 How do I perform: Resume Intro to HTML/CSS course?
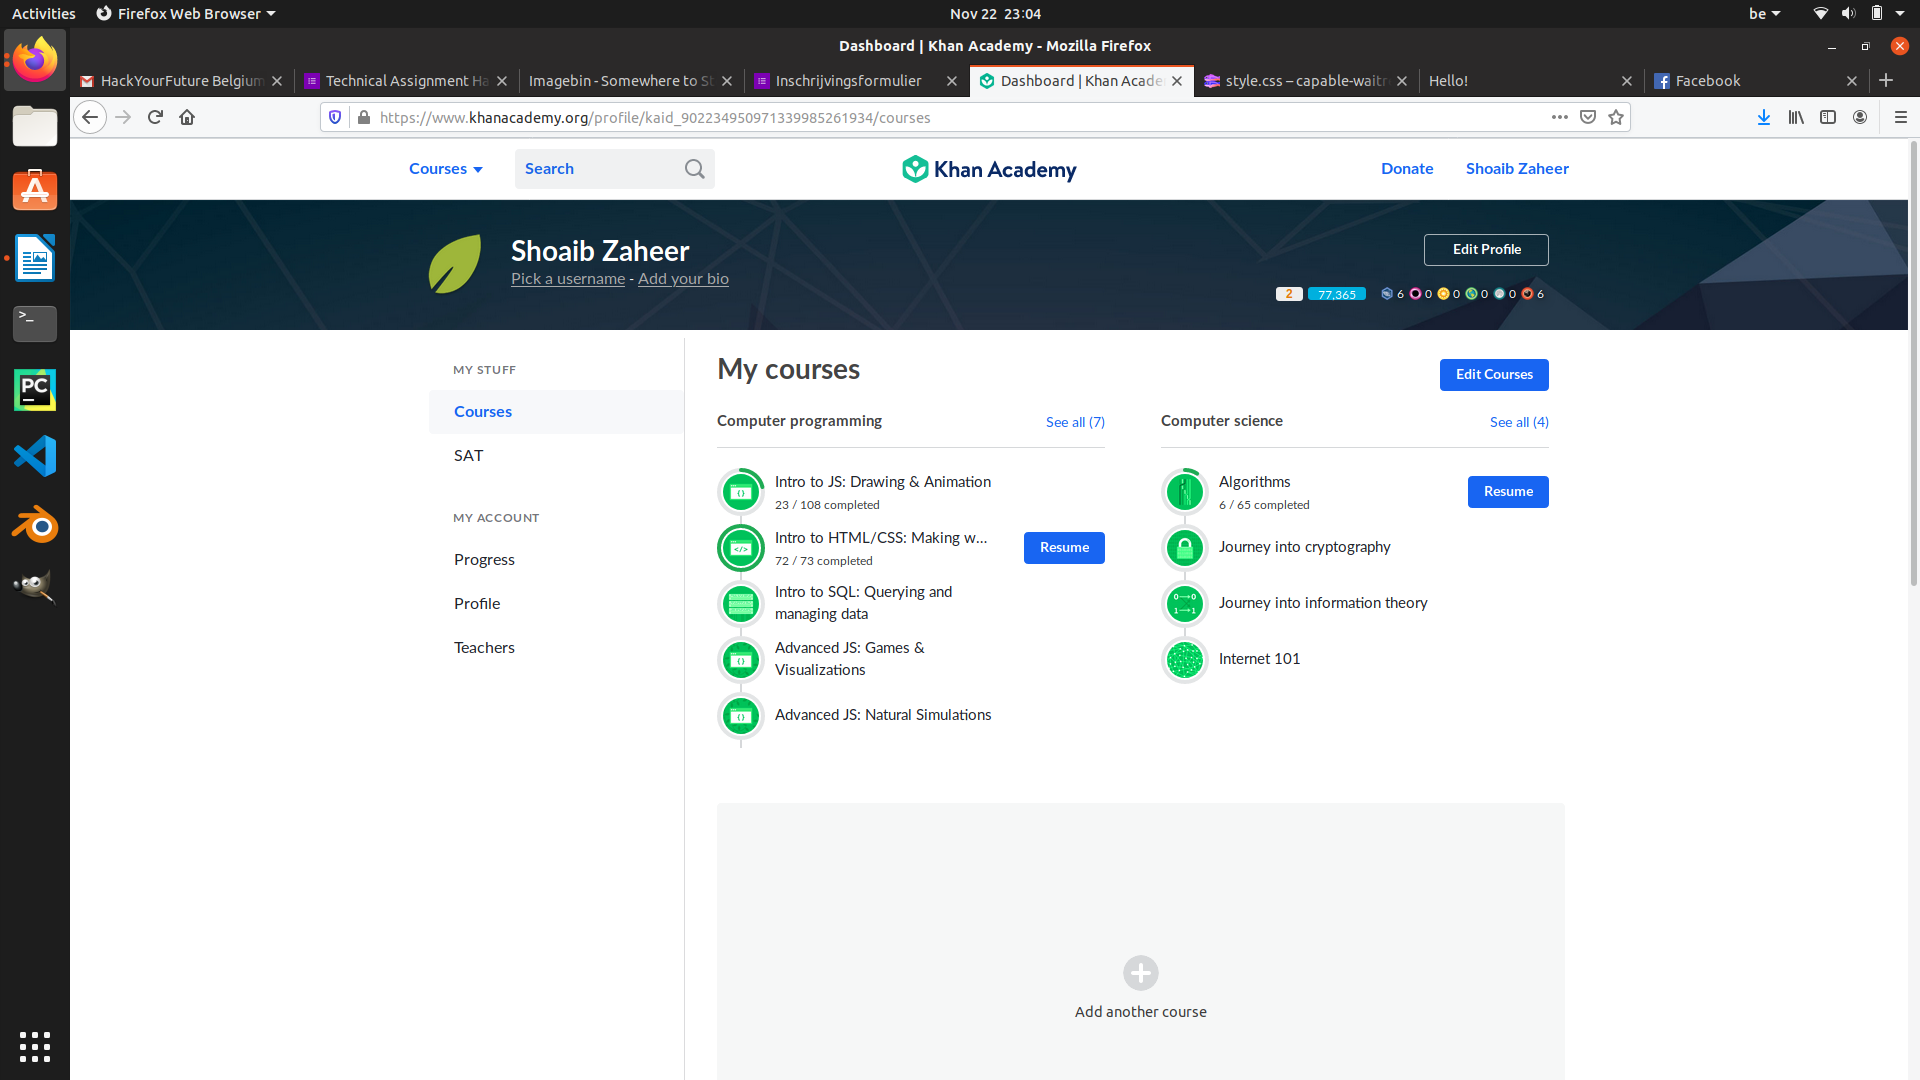pyautogui.click(x=1064, y=548)
